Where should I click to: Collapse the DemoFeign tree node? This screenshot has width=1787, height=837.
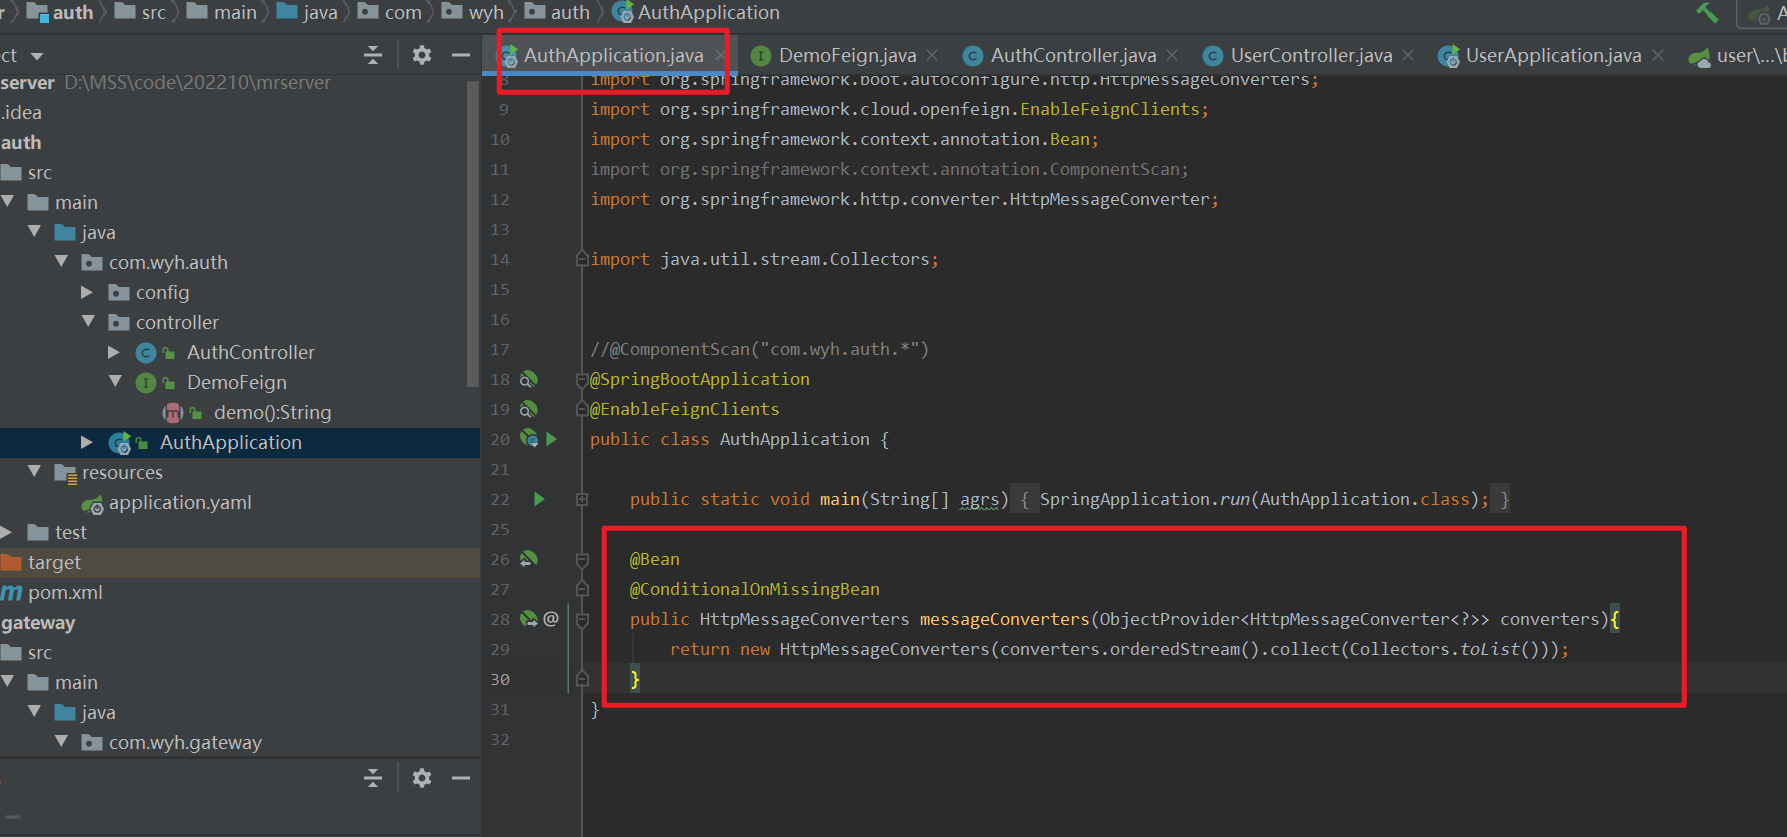point(116,382)
